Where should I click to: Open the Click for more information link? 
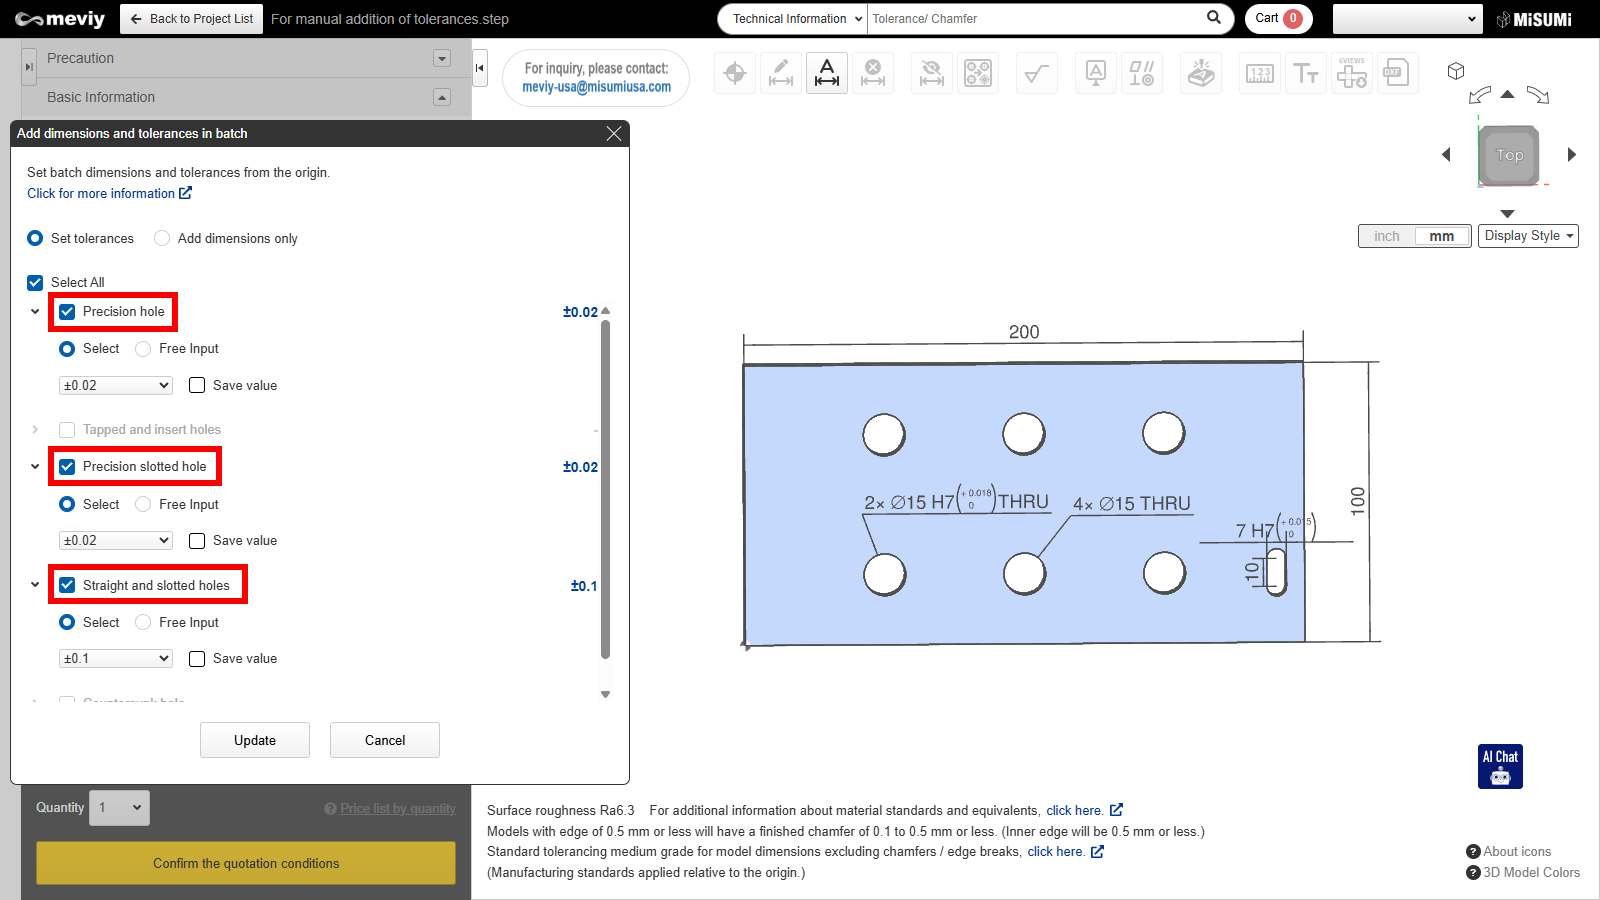108,194
